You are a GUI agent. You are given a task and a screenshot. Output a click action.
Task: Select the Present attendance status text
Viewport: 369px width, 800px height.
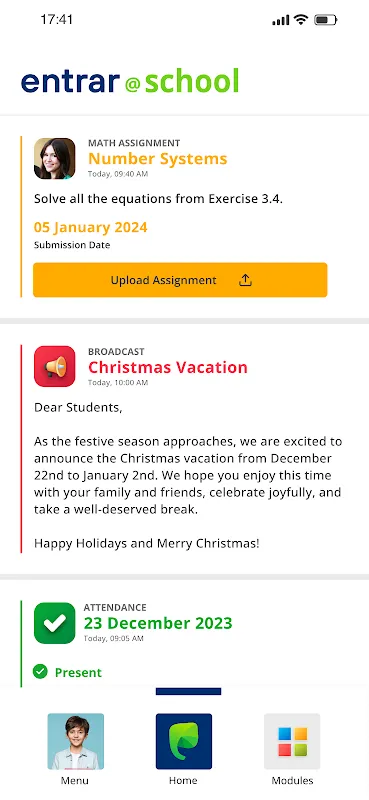(78, 672)
